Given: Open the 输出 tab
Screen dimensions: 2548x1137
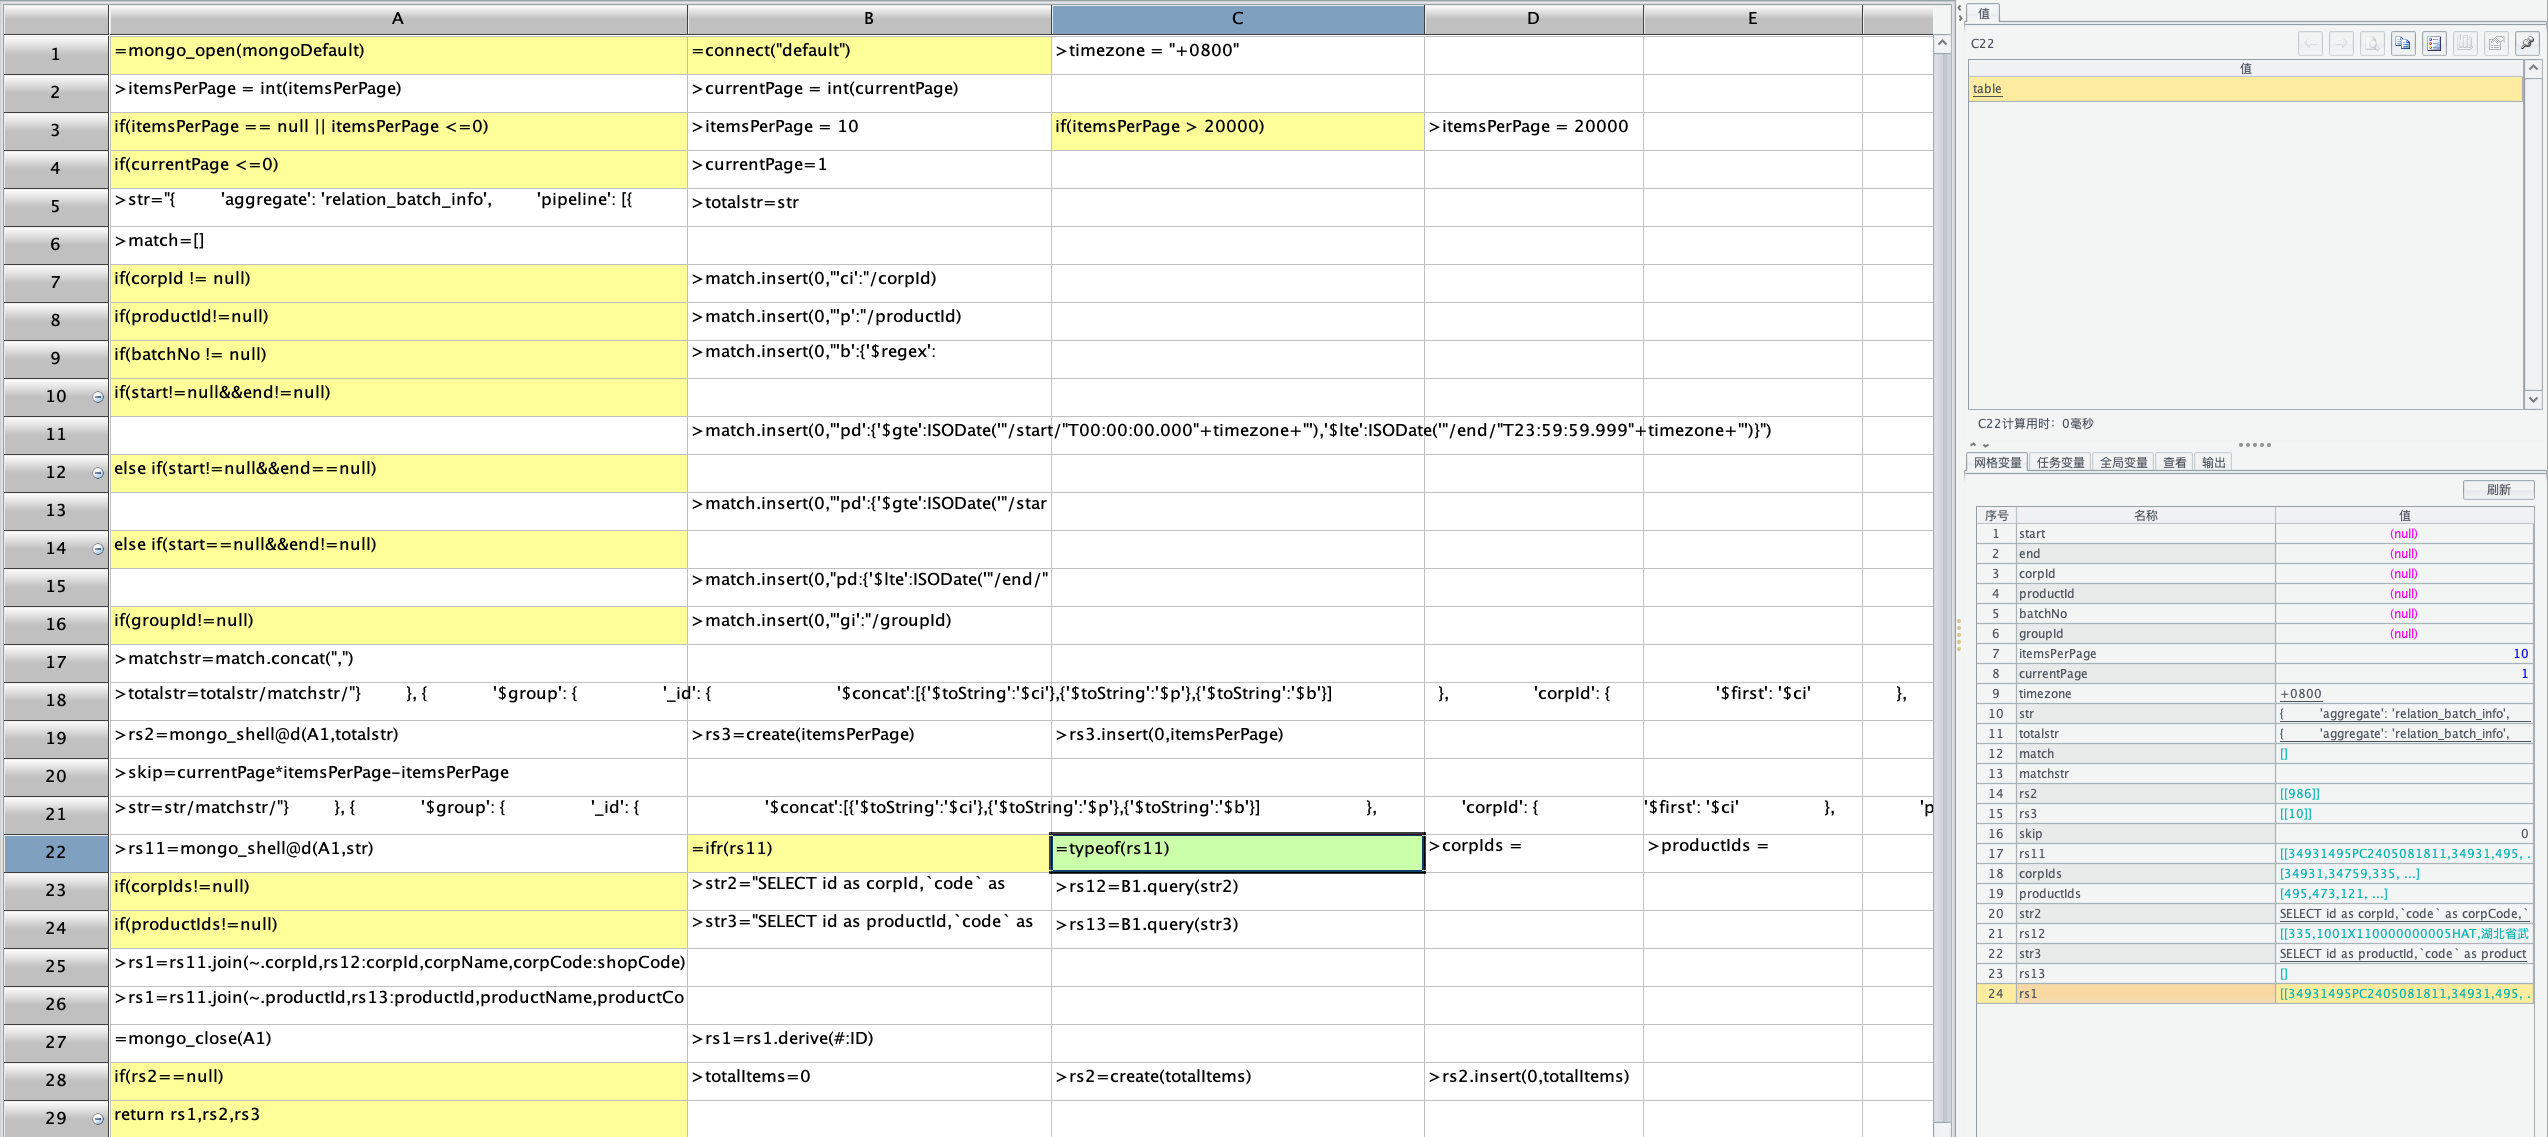Looking at the screenshot, I should [2214, 462].
